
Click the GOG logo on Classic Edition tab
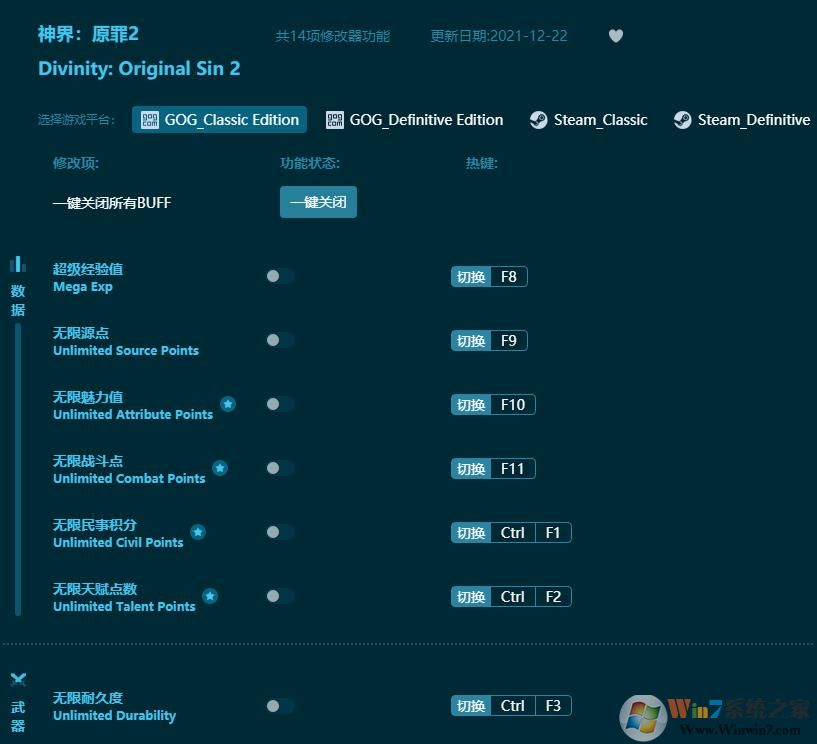[150, 120]
